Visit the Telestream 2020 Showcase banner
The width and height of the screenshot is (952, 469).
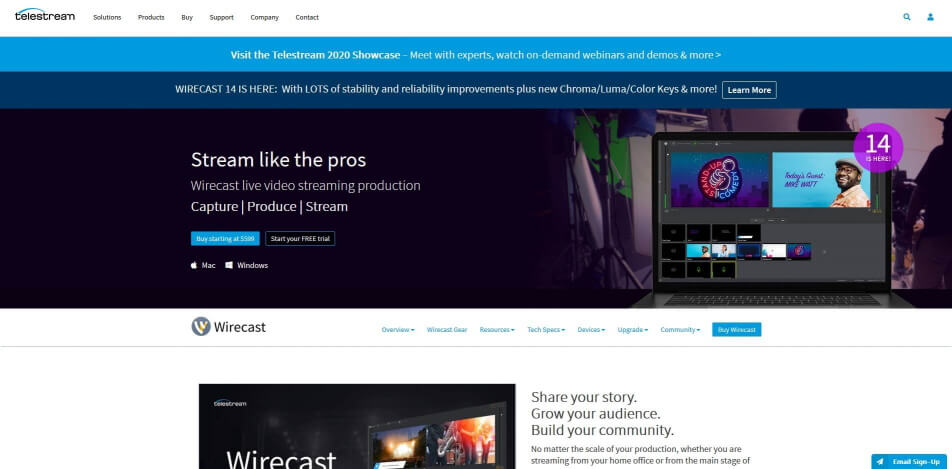476,55
